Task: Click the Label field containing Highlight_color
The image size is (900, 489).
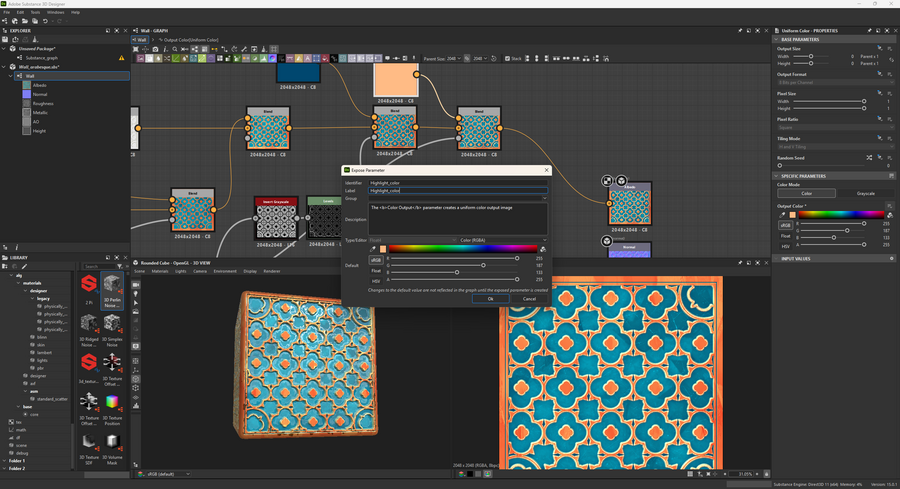Action: coord(458,190)
